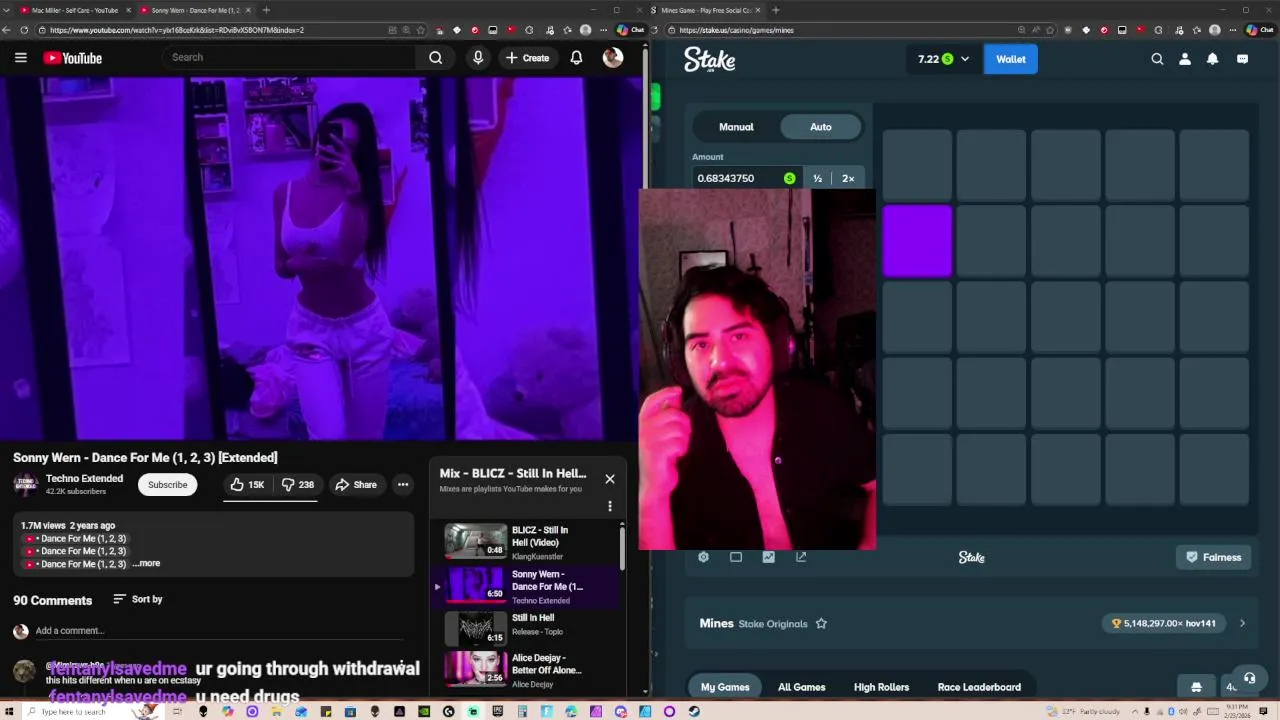Open Stake live support headset
1280x720 pixels.
pyautogui.click(x=1249, y=678)
